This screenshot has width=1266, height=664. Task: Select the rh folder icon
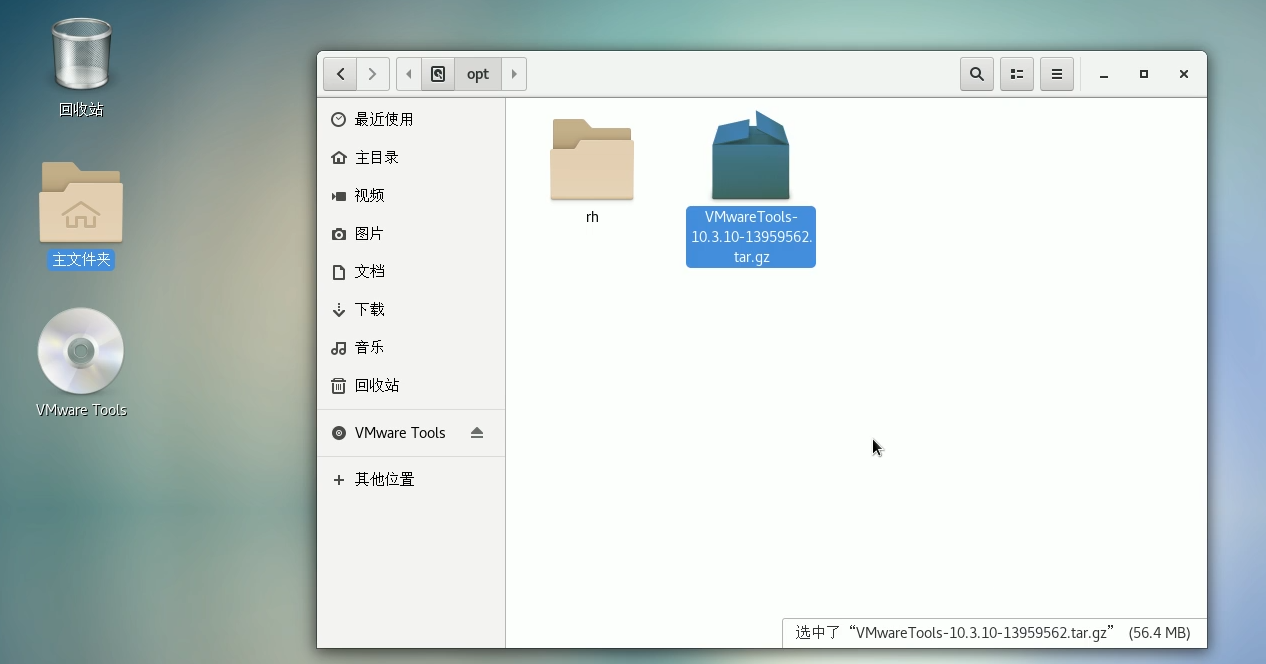coord(592,159)
